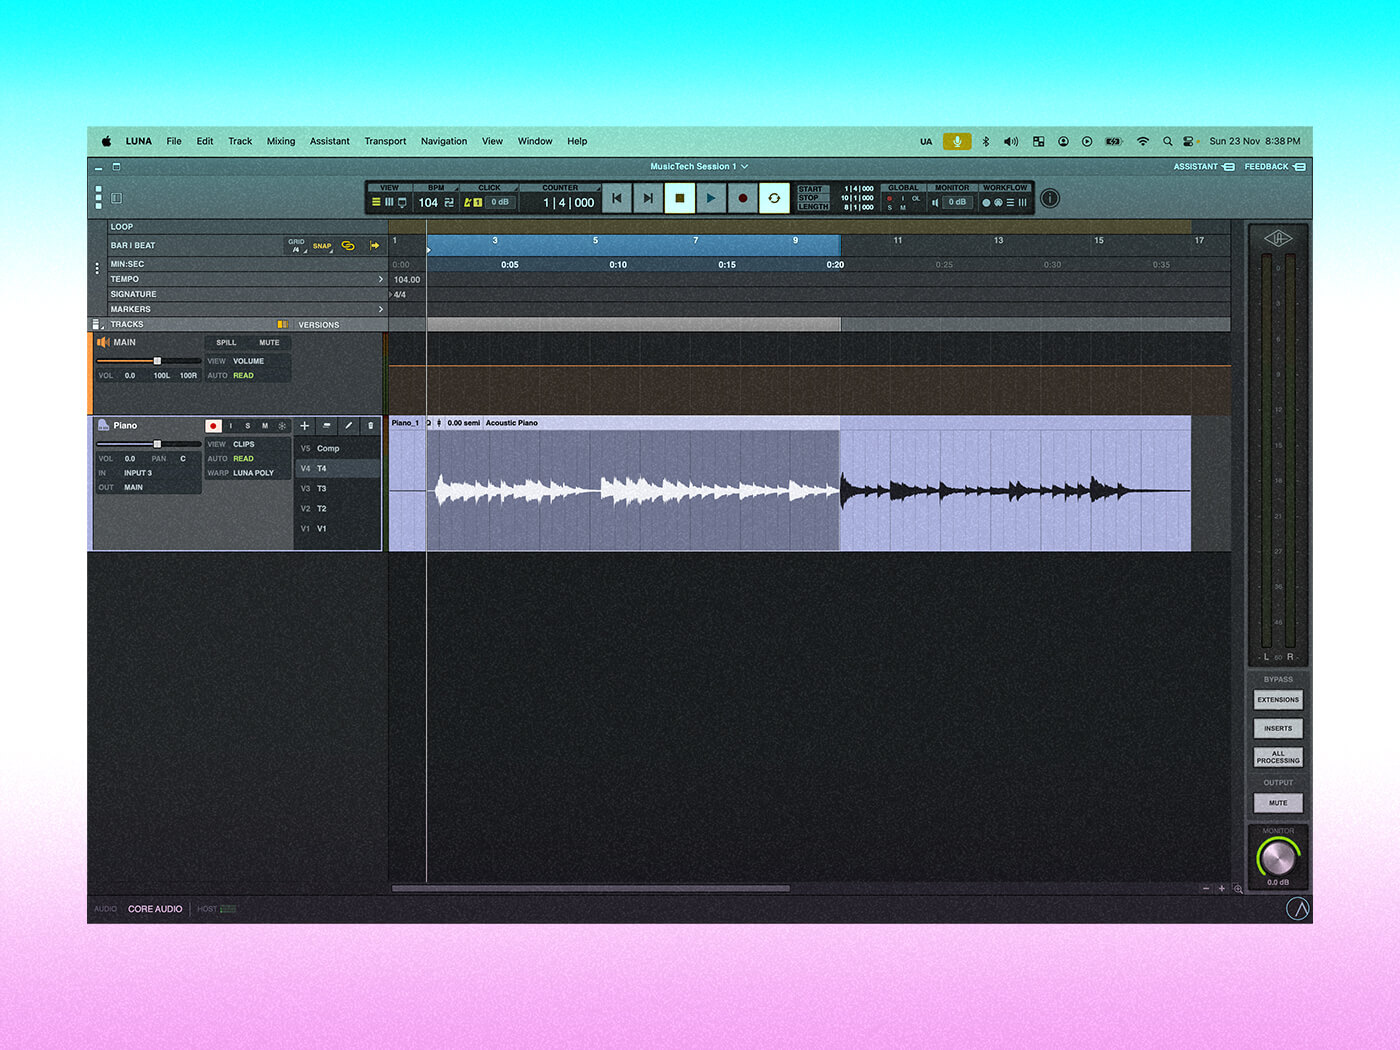Toggle the Loop button in transport
The height and width of the screenshot is (1050, 1400).
[774, 199]
